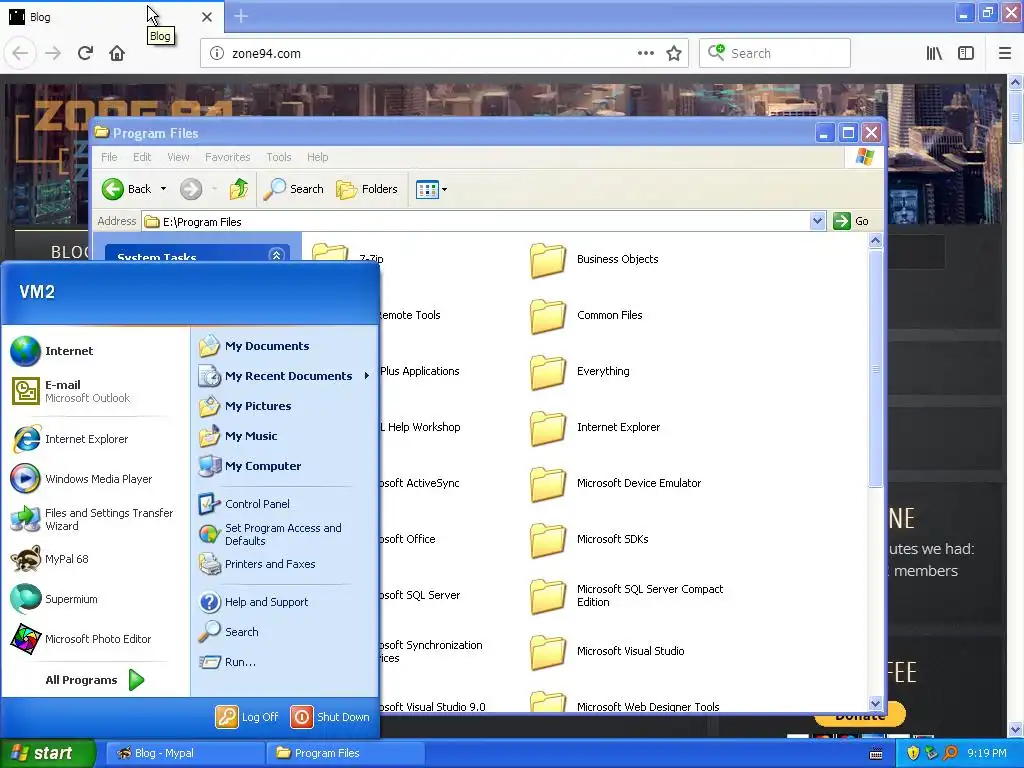The width and height of the screenshot is (1024, 768).
Task: Select the Everything folder
Action: coord(580,372)
